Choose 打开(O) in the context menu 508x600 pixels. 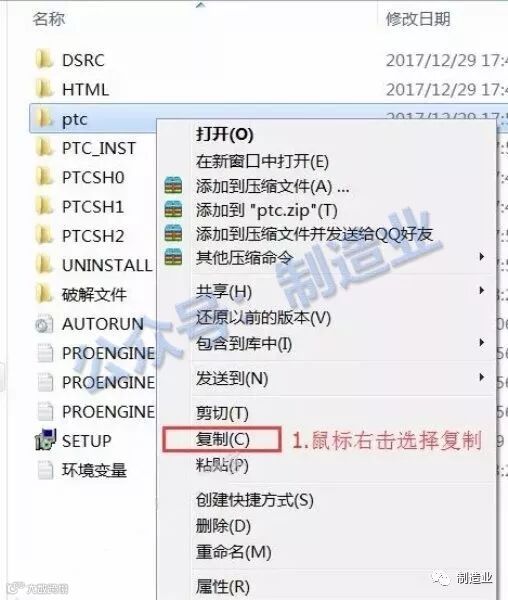225,134
